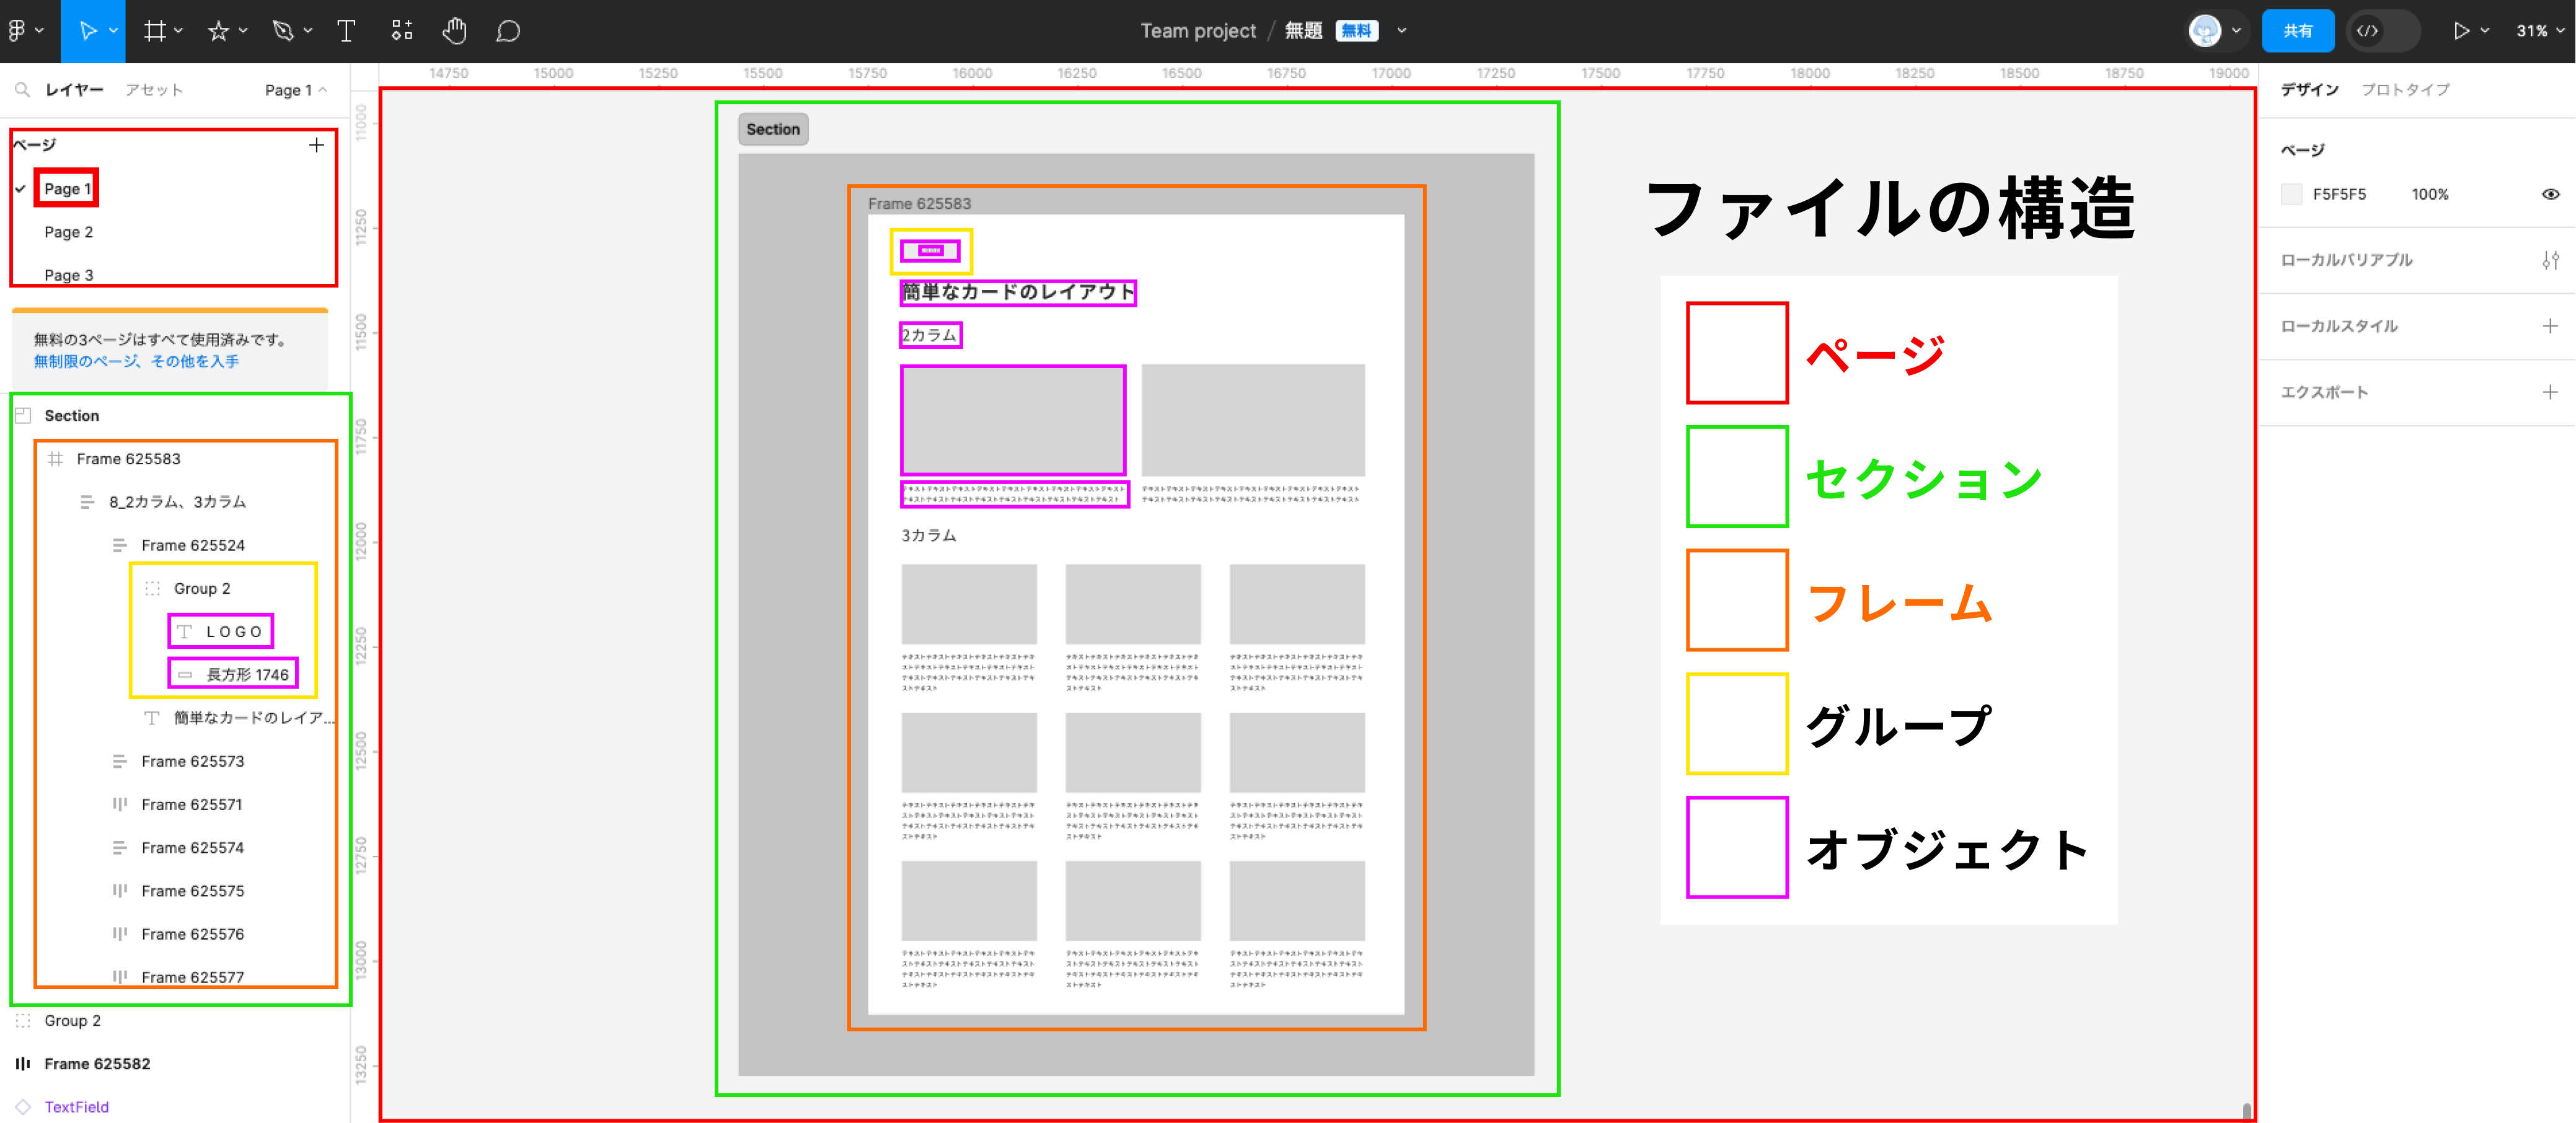The image size is (2576, 1123).
Task: Click the search icon in layers panel
Action: point(22,90)
